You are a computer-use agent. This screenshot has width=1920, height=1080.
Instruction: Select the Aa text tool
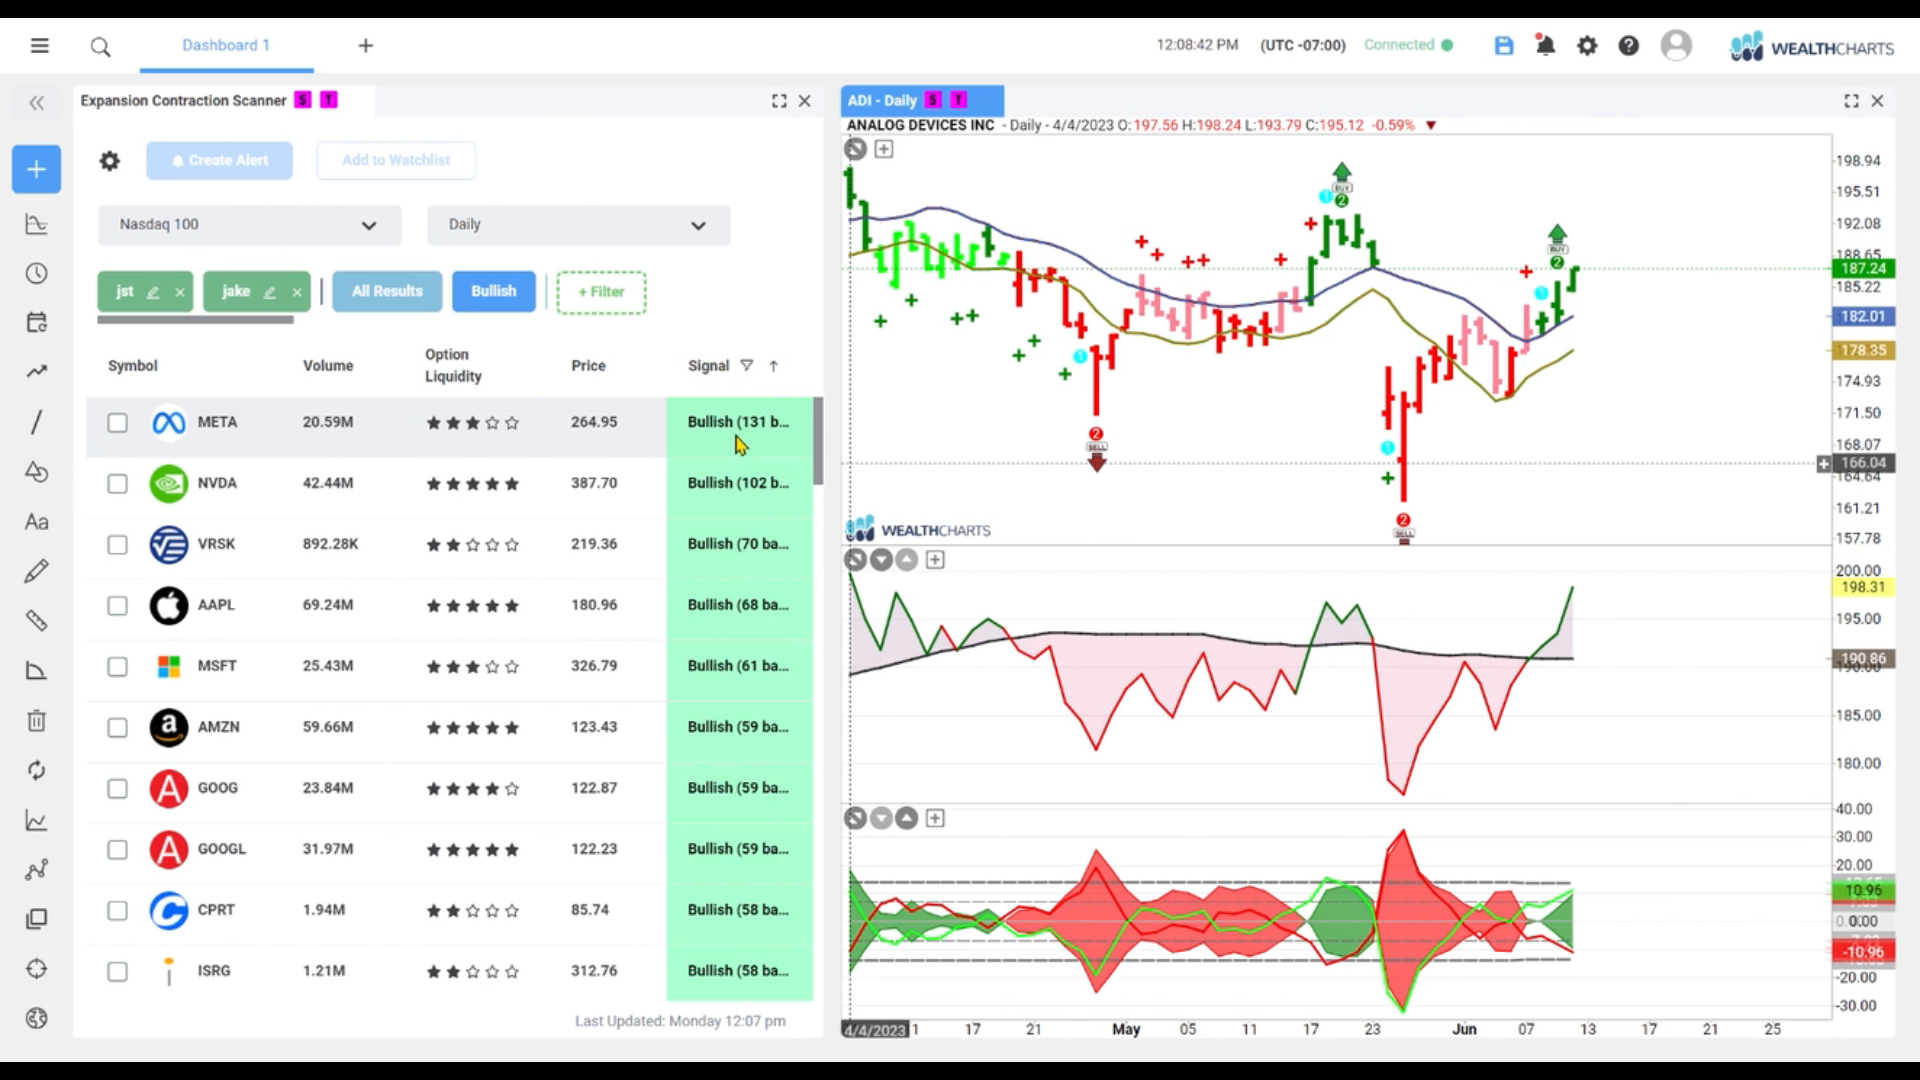click(36, 521)
